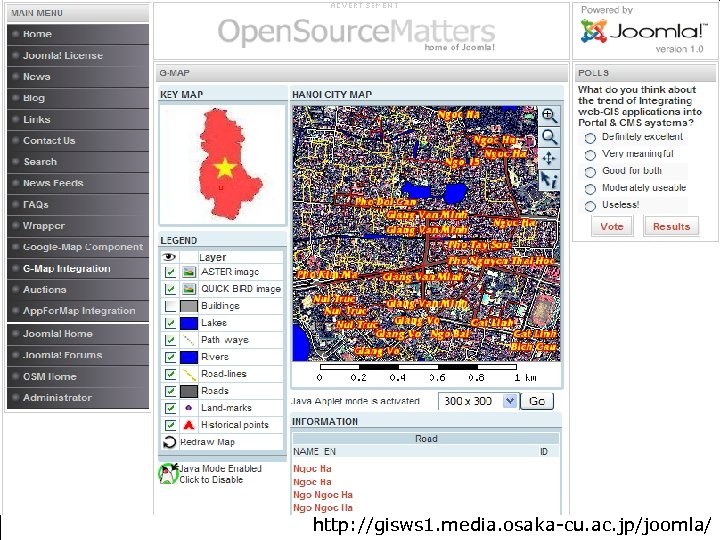Activate the pan map arrows tool
Image resolution: width=720 pixels, height=540 pixels.
click(x=549, y=158)
